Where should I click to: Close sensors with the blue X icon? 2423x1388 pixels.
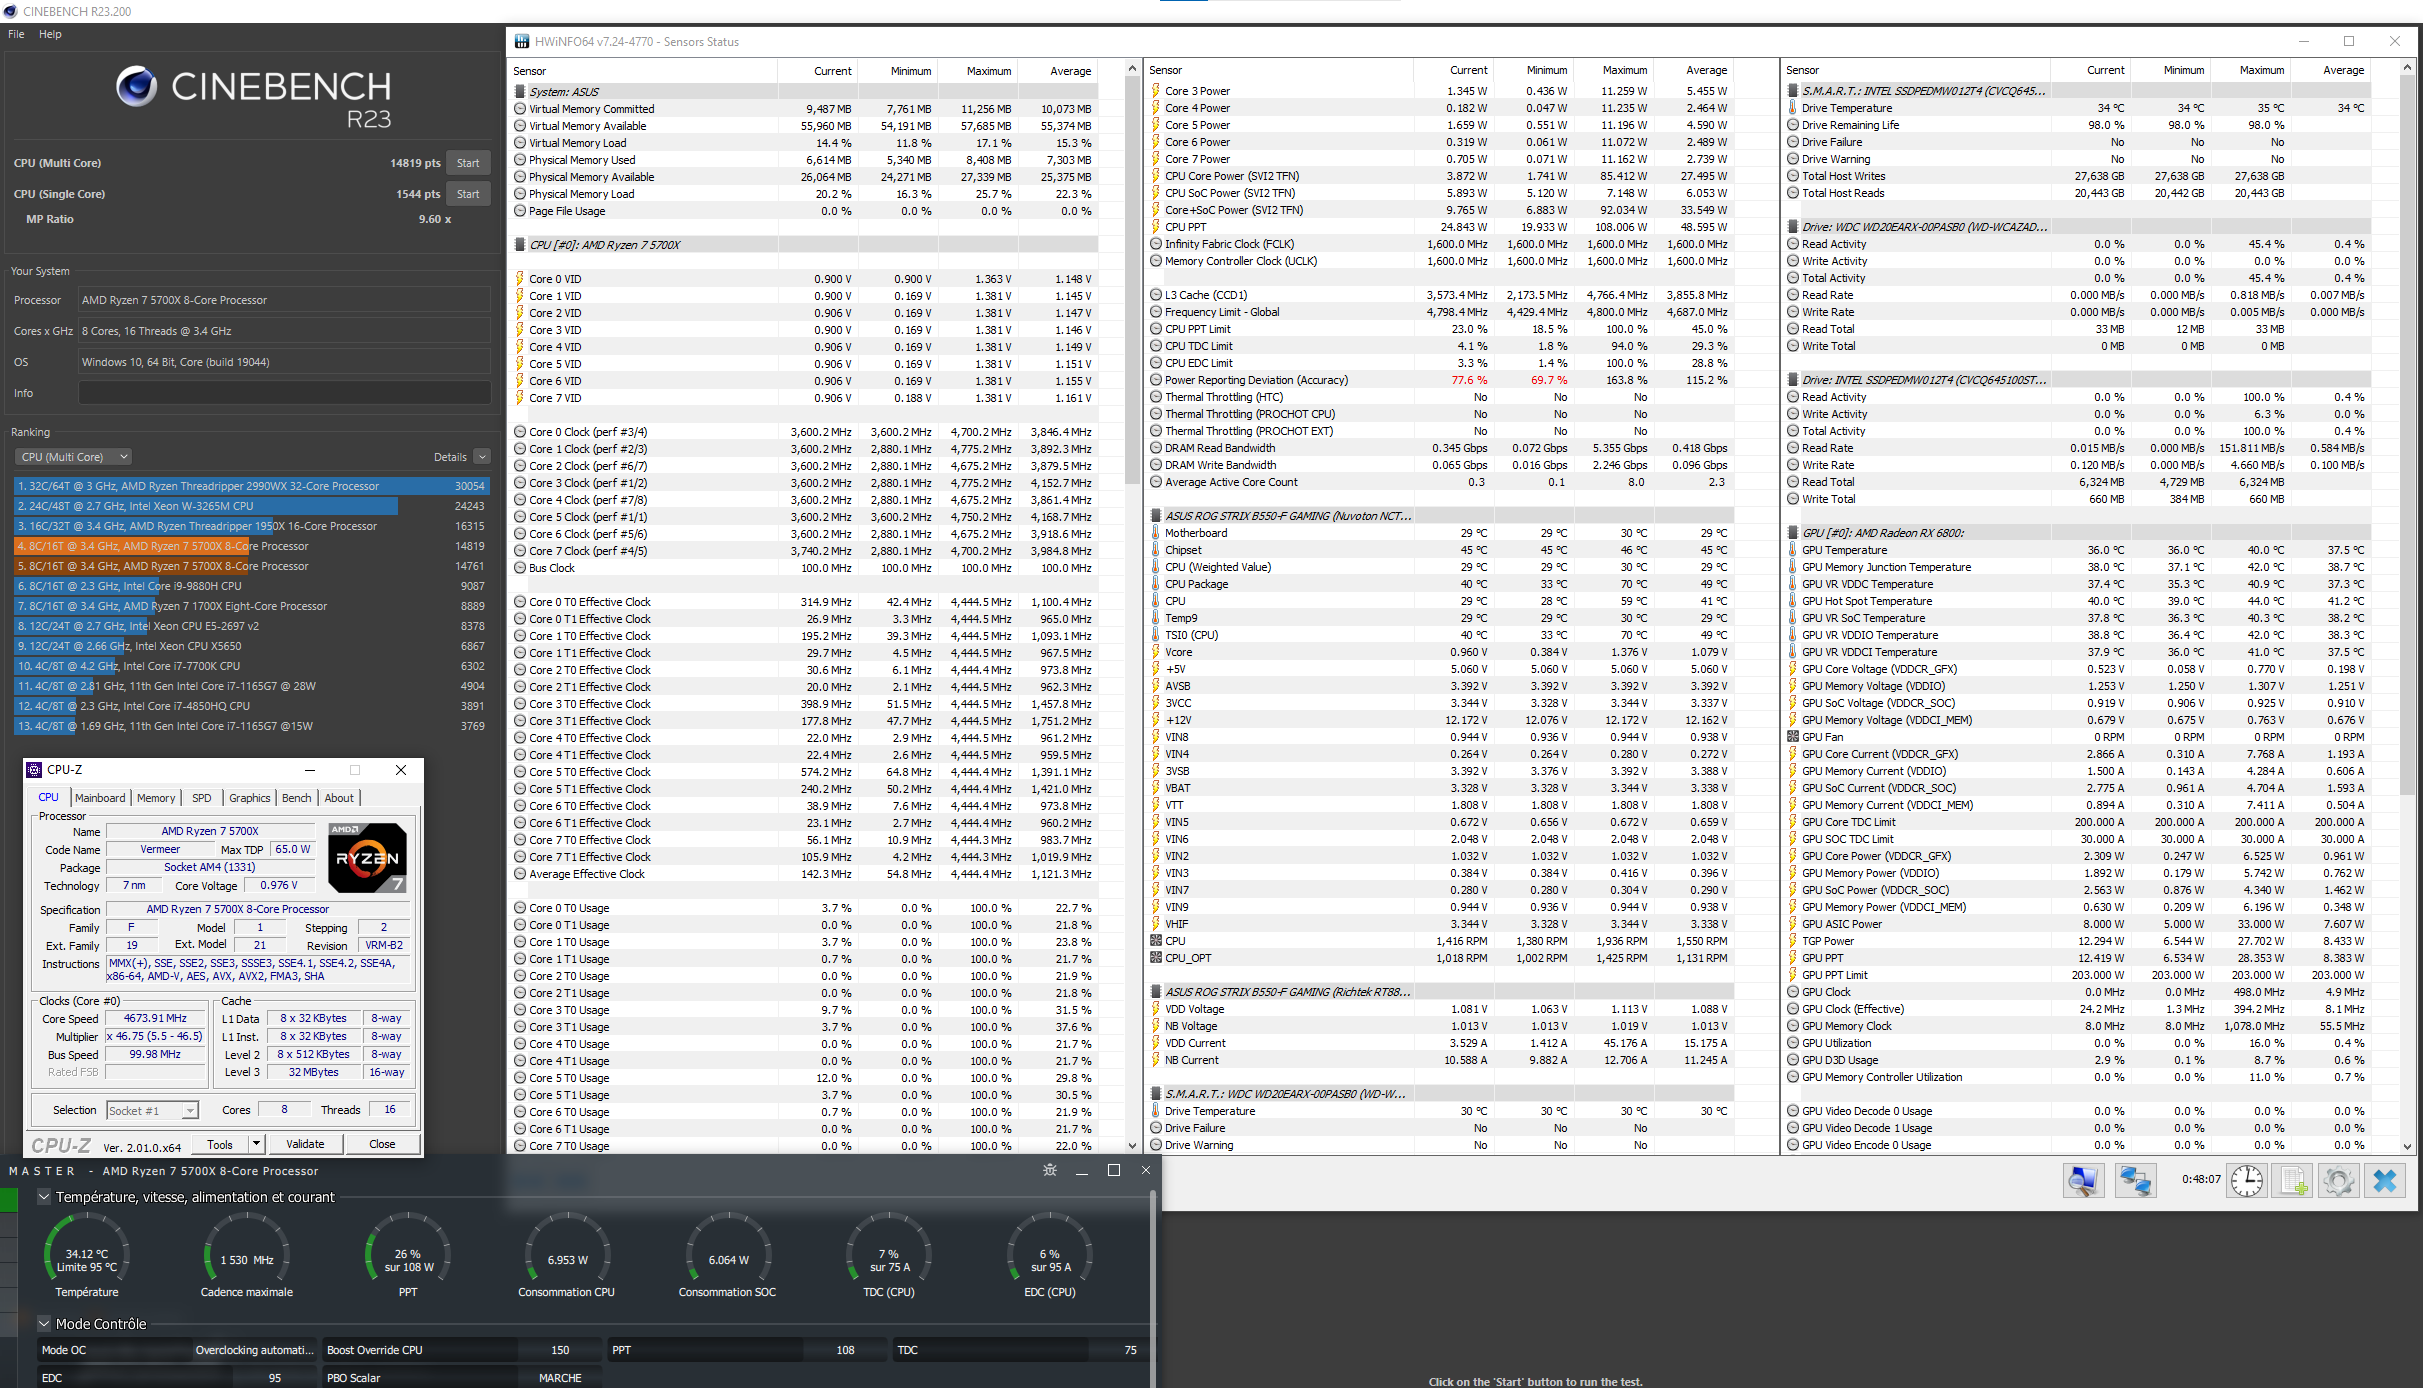[2385, 1181]
